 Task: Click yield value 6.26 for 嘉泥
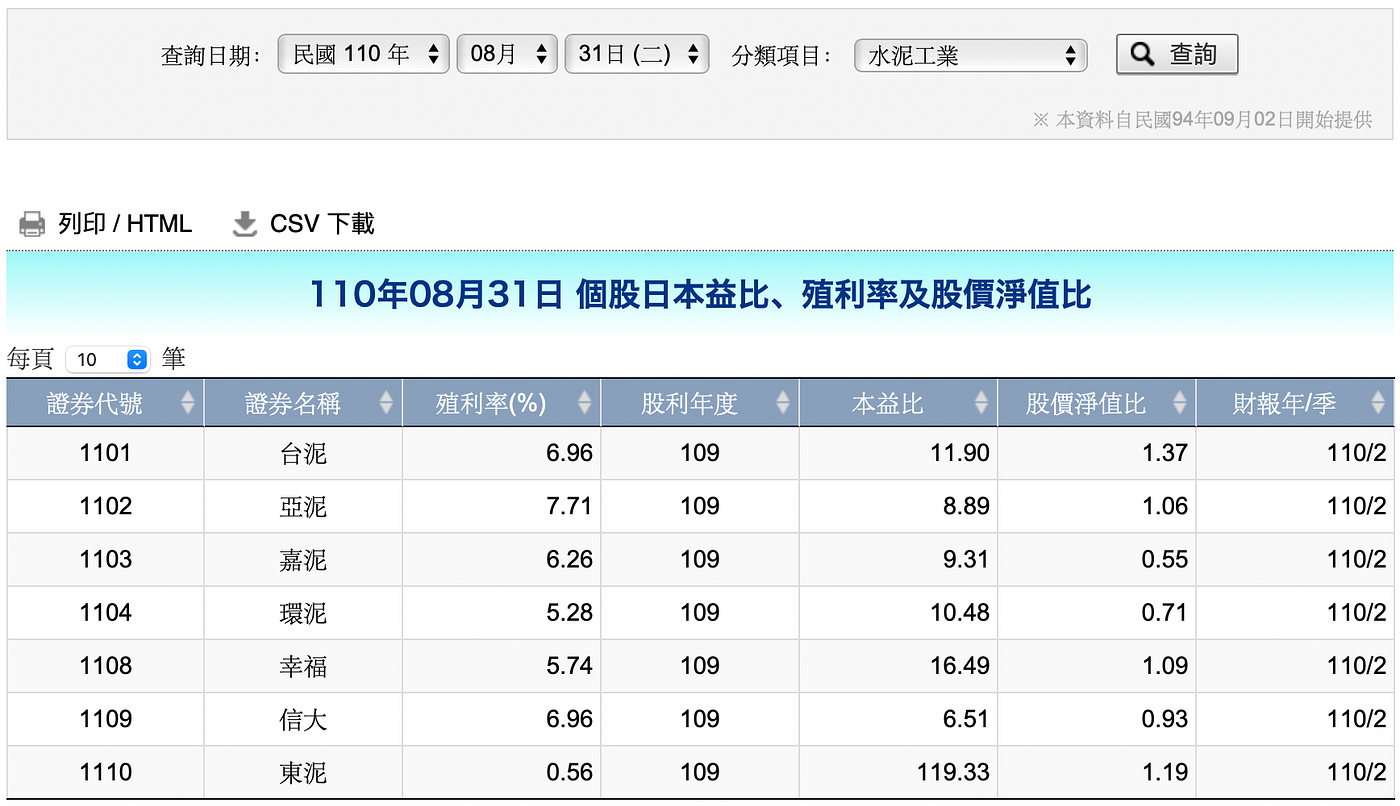click(x=570, y=559)
